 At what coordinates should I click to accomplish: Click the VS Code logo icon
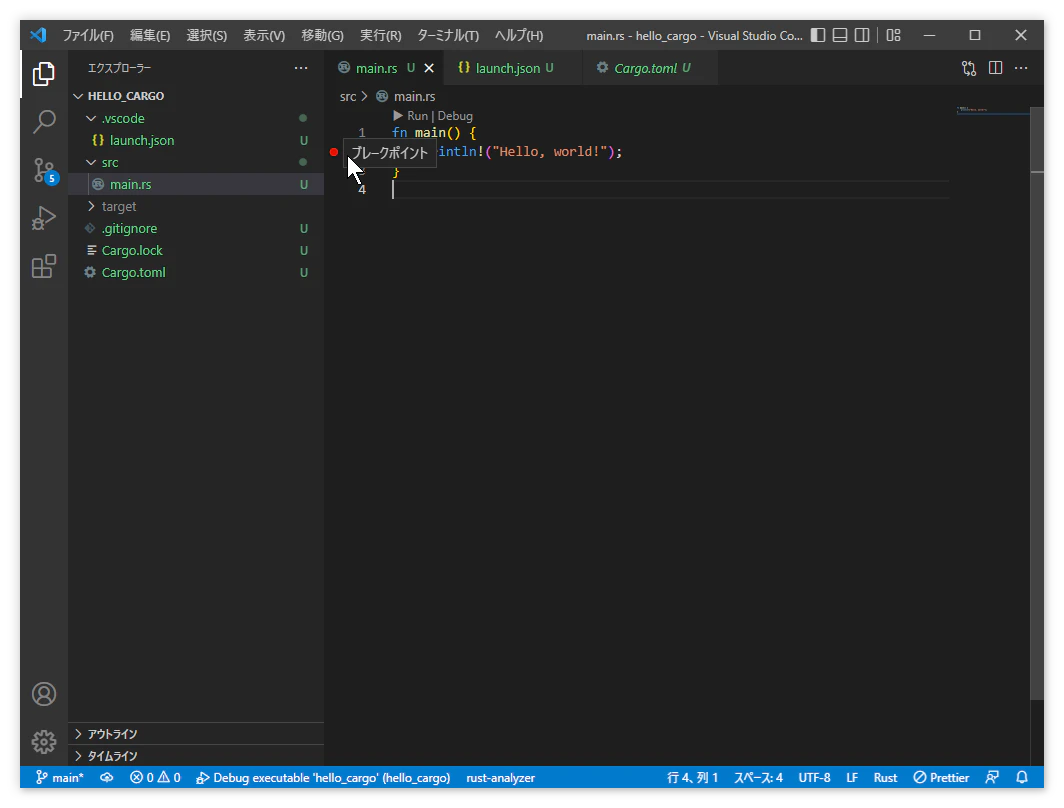pos(38,35)
